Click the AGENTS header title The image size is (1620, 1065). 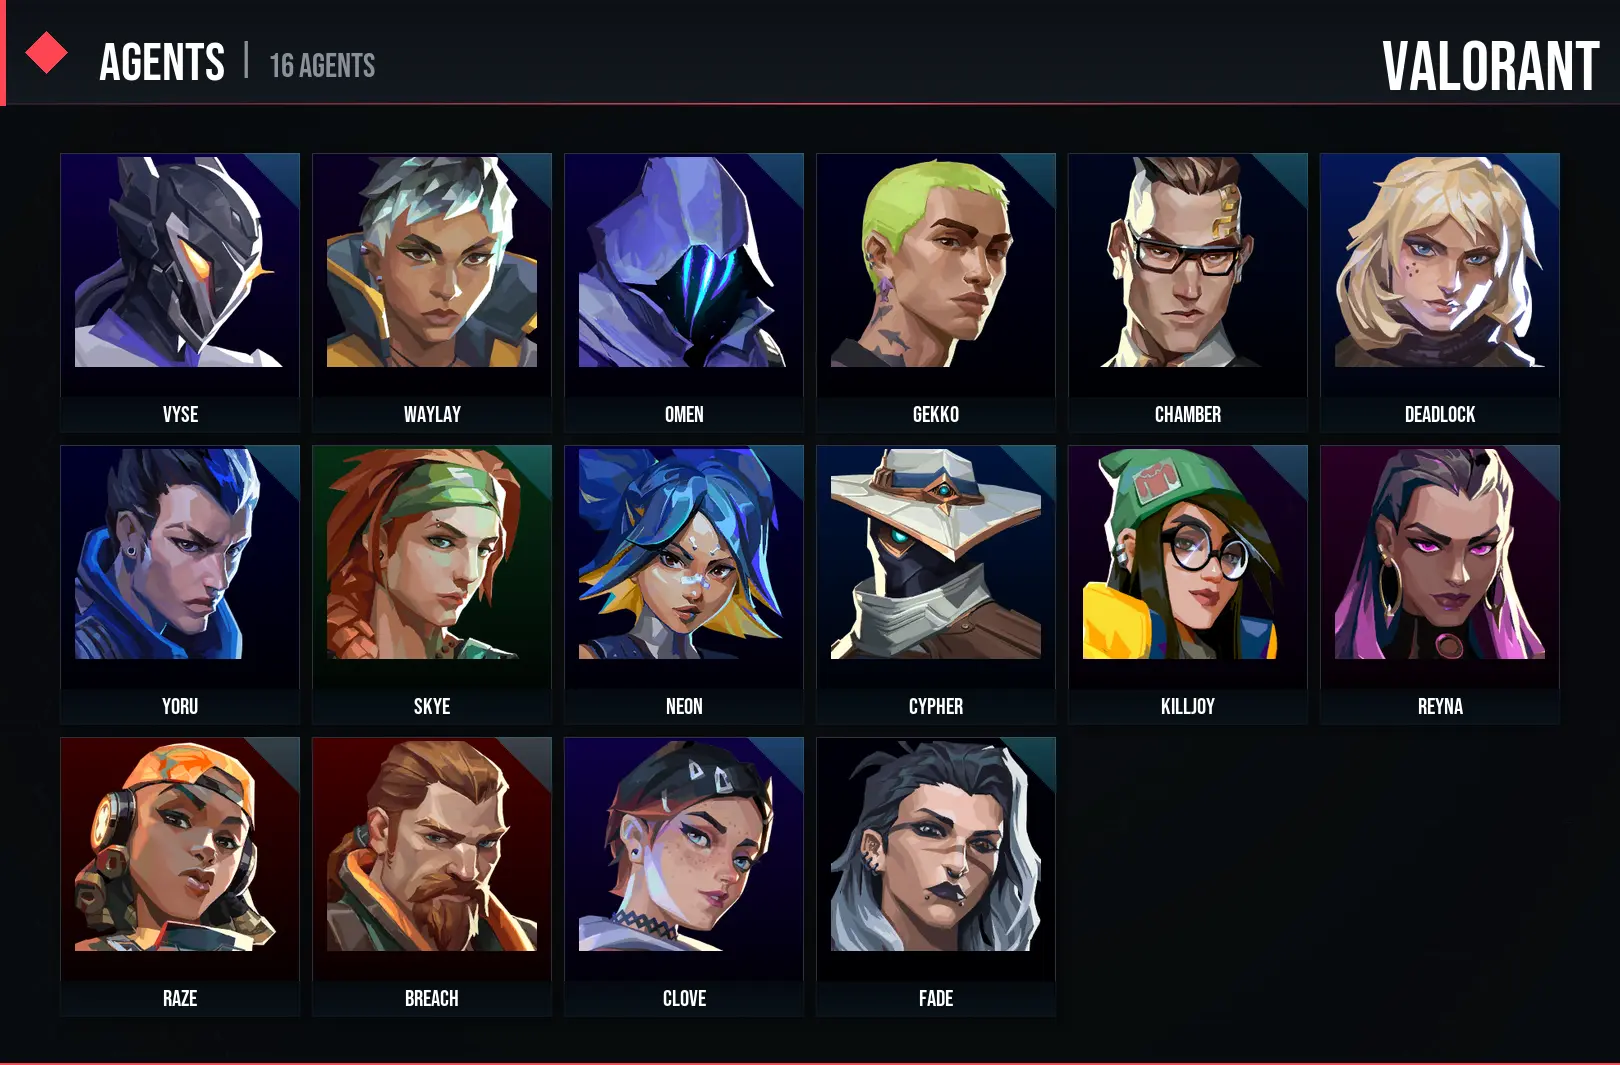click(162, 63)
